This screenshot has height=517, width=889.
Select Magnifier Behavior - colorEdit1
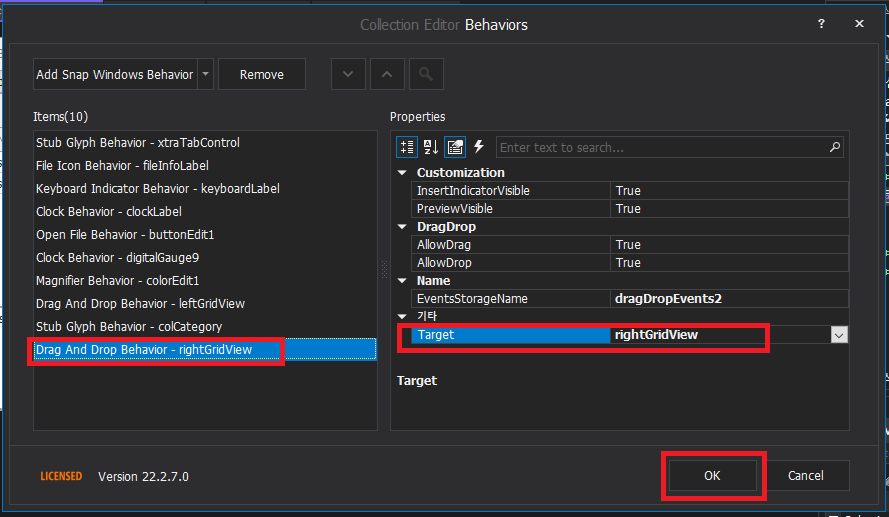205,281
